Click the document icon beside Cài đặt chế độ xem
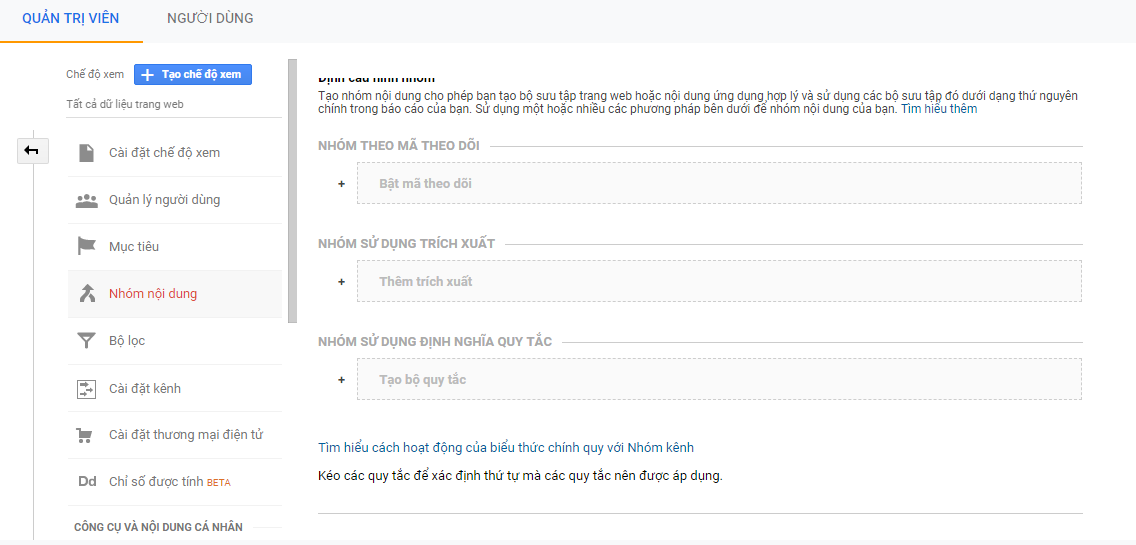The image size is (1136, 545). [86, 153]
